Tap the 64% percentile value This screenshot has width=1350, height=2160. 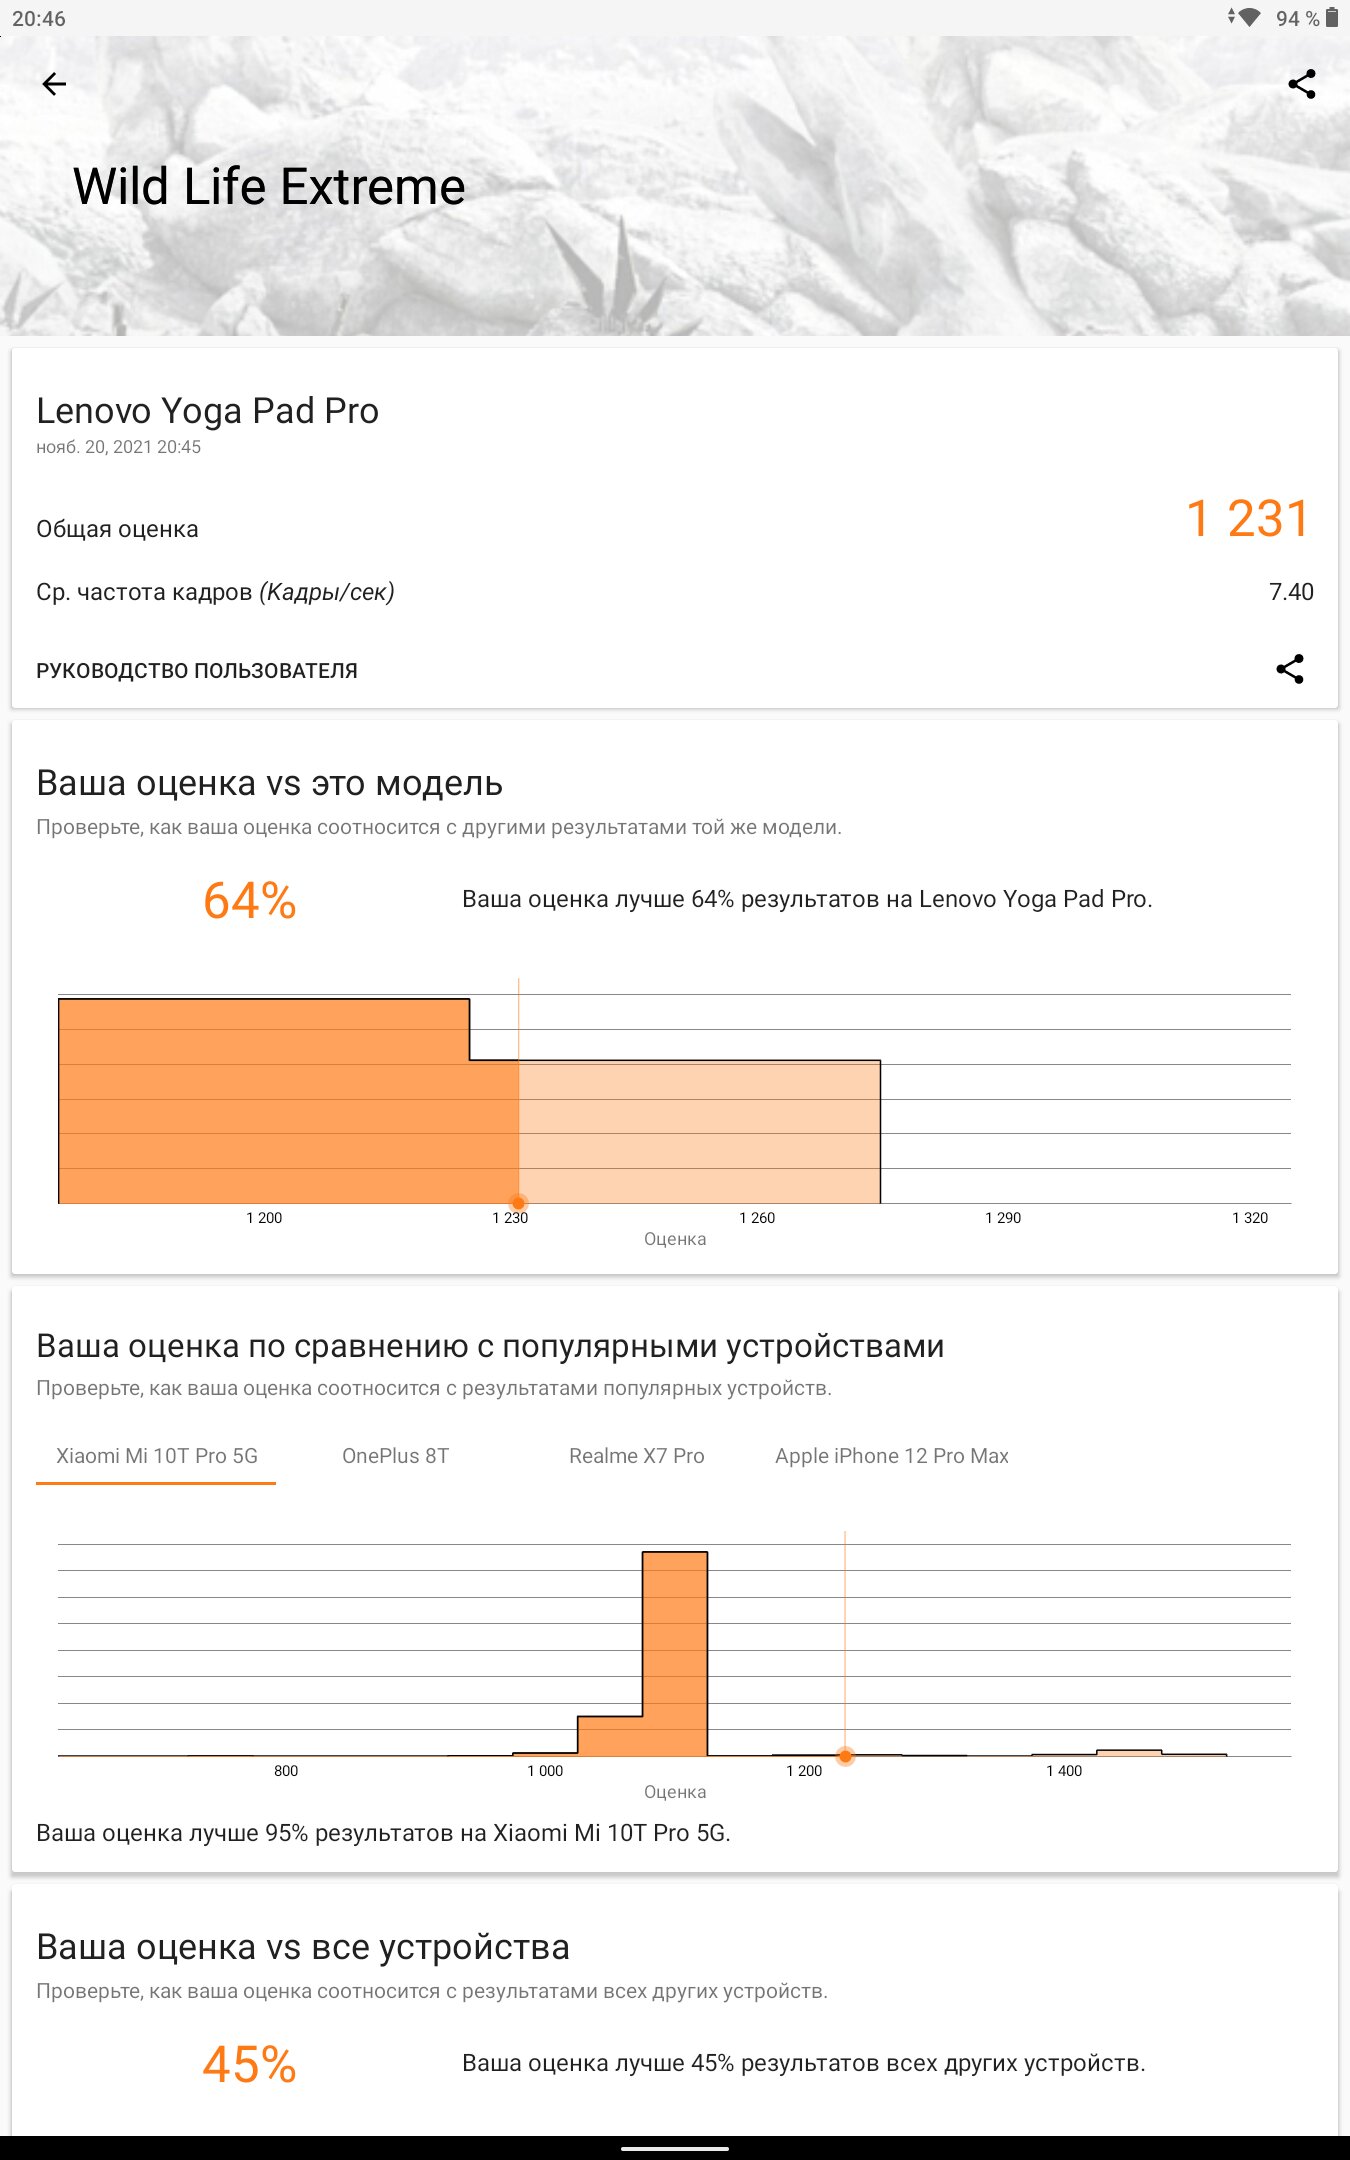(249, 900)
